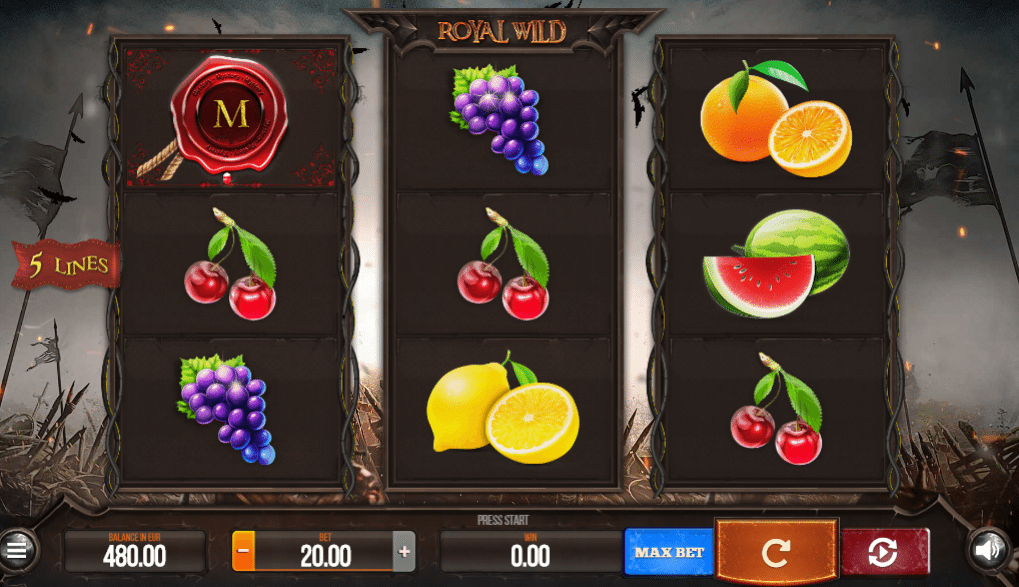The width and height of the screenshot is (1019, 587).
Task: Enable autoplay with the red button
Action: (884, 552)
